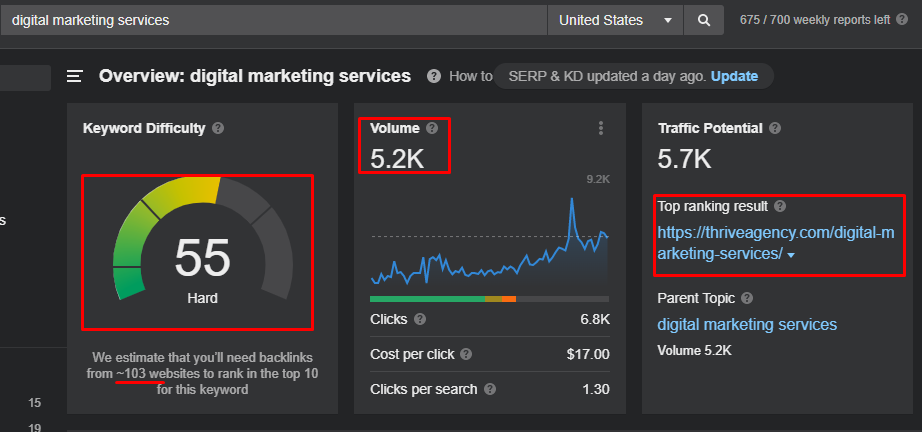The image size is (922, 432).
Task: Click help icon next to Clicks
Action: [x=420, y=319]
